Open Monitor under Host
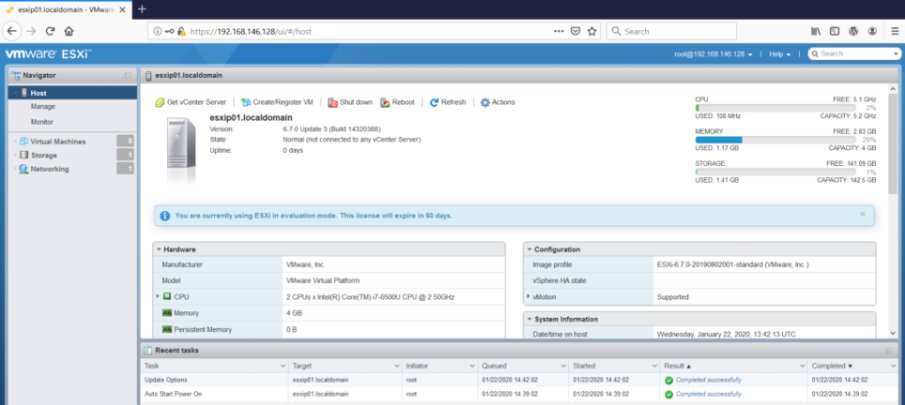Screen dimensions: 905x405 (42, 122)
